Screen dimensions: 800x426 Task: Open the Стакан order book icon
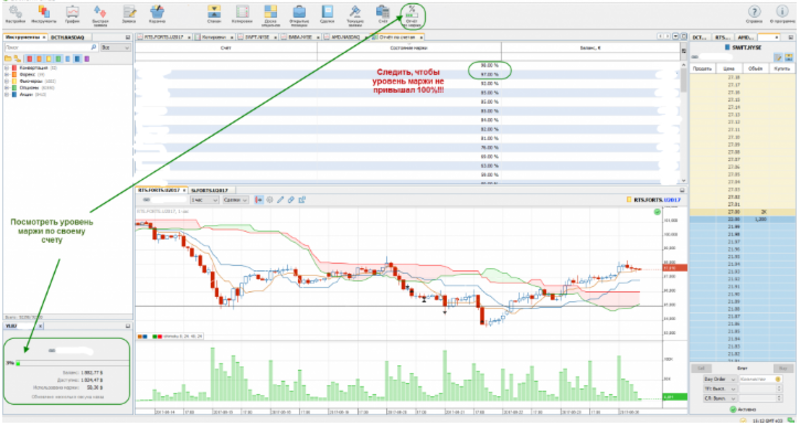point(214,12)
